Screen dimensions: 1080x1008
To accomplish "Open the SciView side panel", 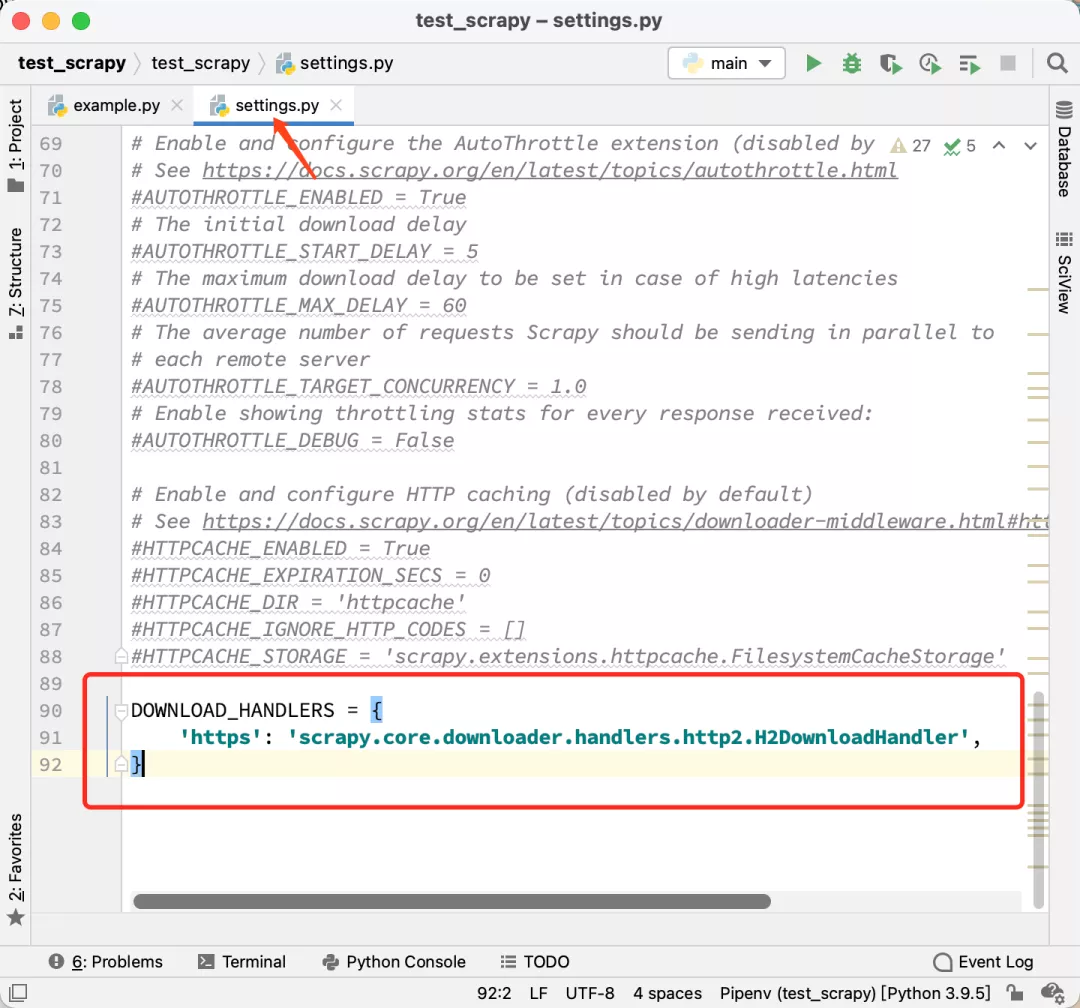I will (x=1064, y=273).
